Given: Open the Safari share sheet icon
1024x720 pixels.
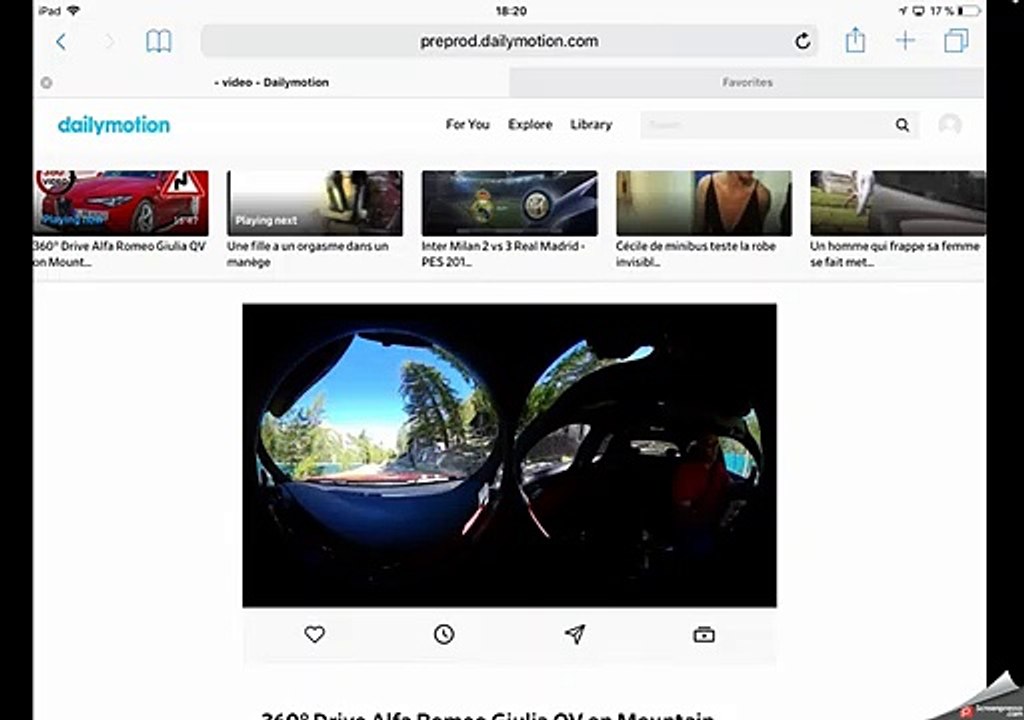Looking at the screenshot, I should click(x=855, y=40).
